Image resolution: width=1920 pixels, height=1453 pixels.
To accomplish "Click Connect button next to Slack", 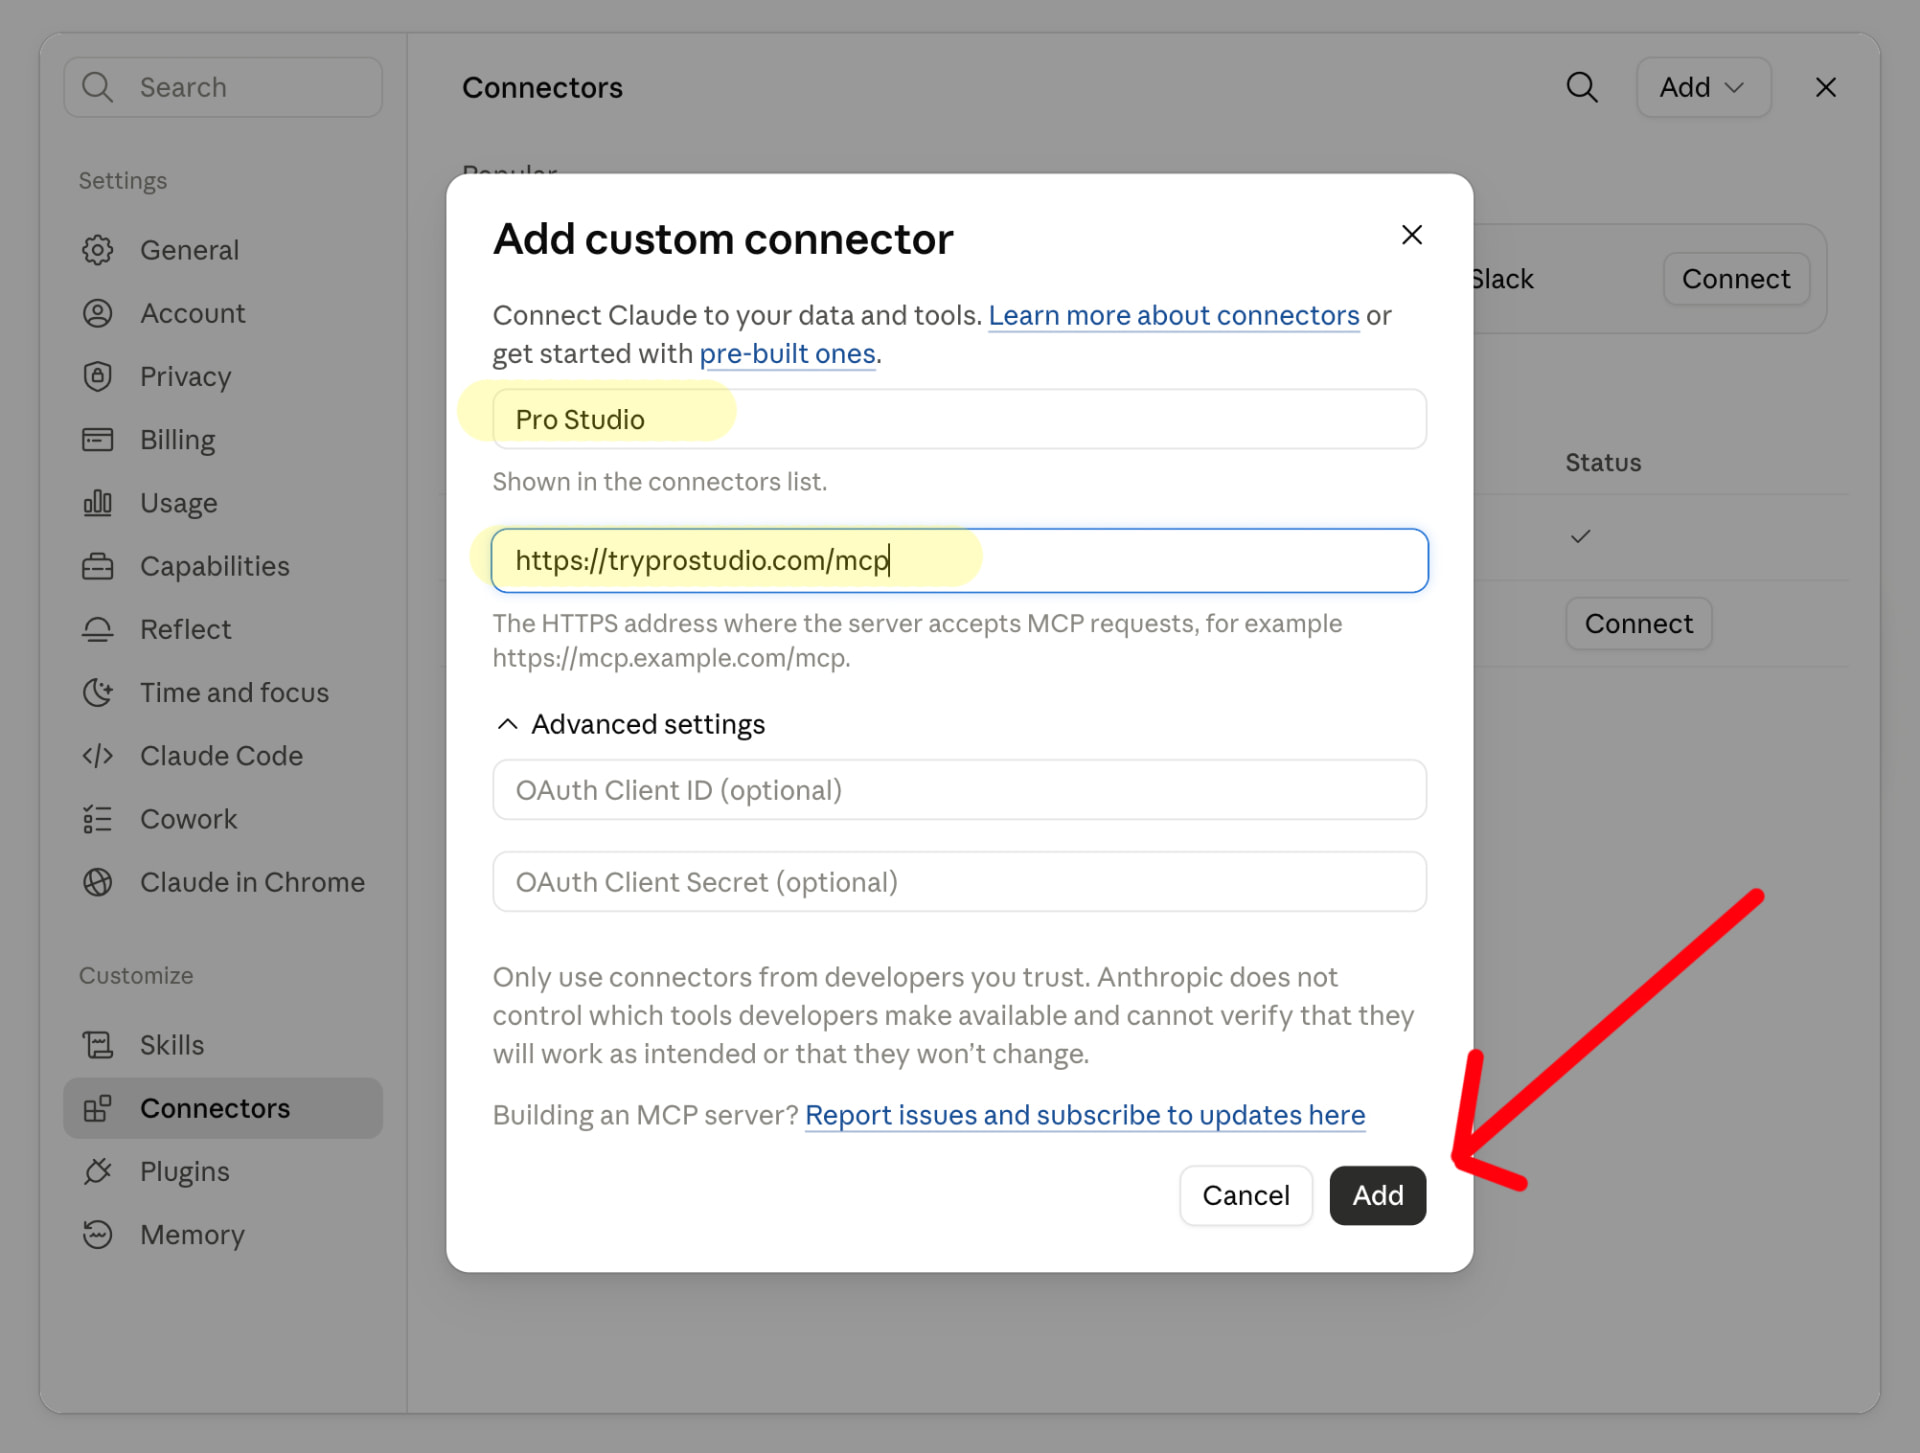I will 1736,279.
